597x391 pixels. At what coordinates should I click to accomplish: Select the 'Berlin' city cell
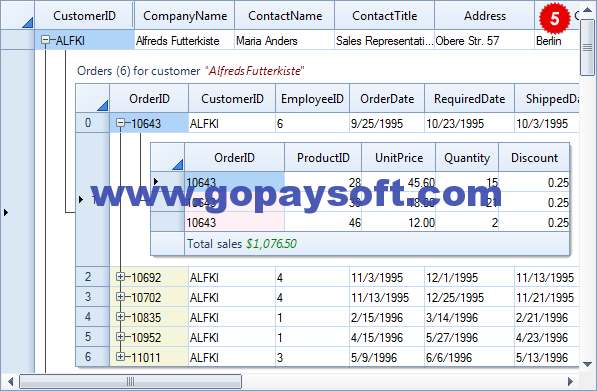[x=557, y=40]
